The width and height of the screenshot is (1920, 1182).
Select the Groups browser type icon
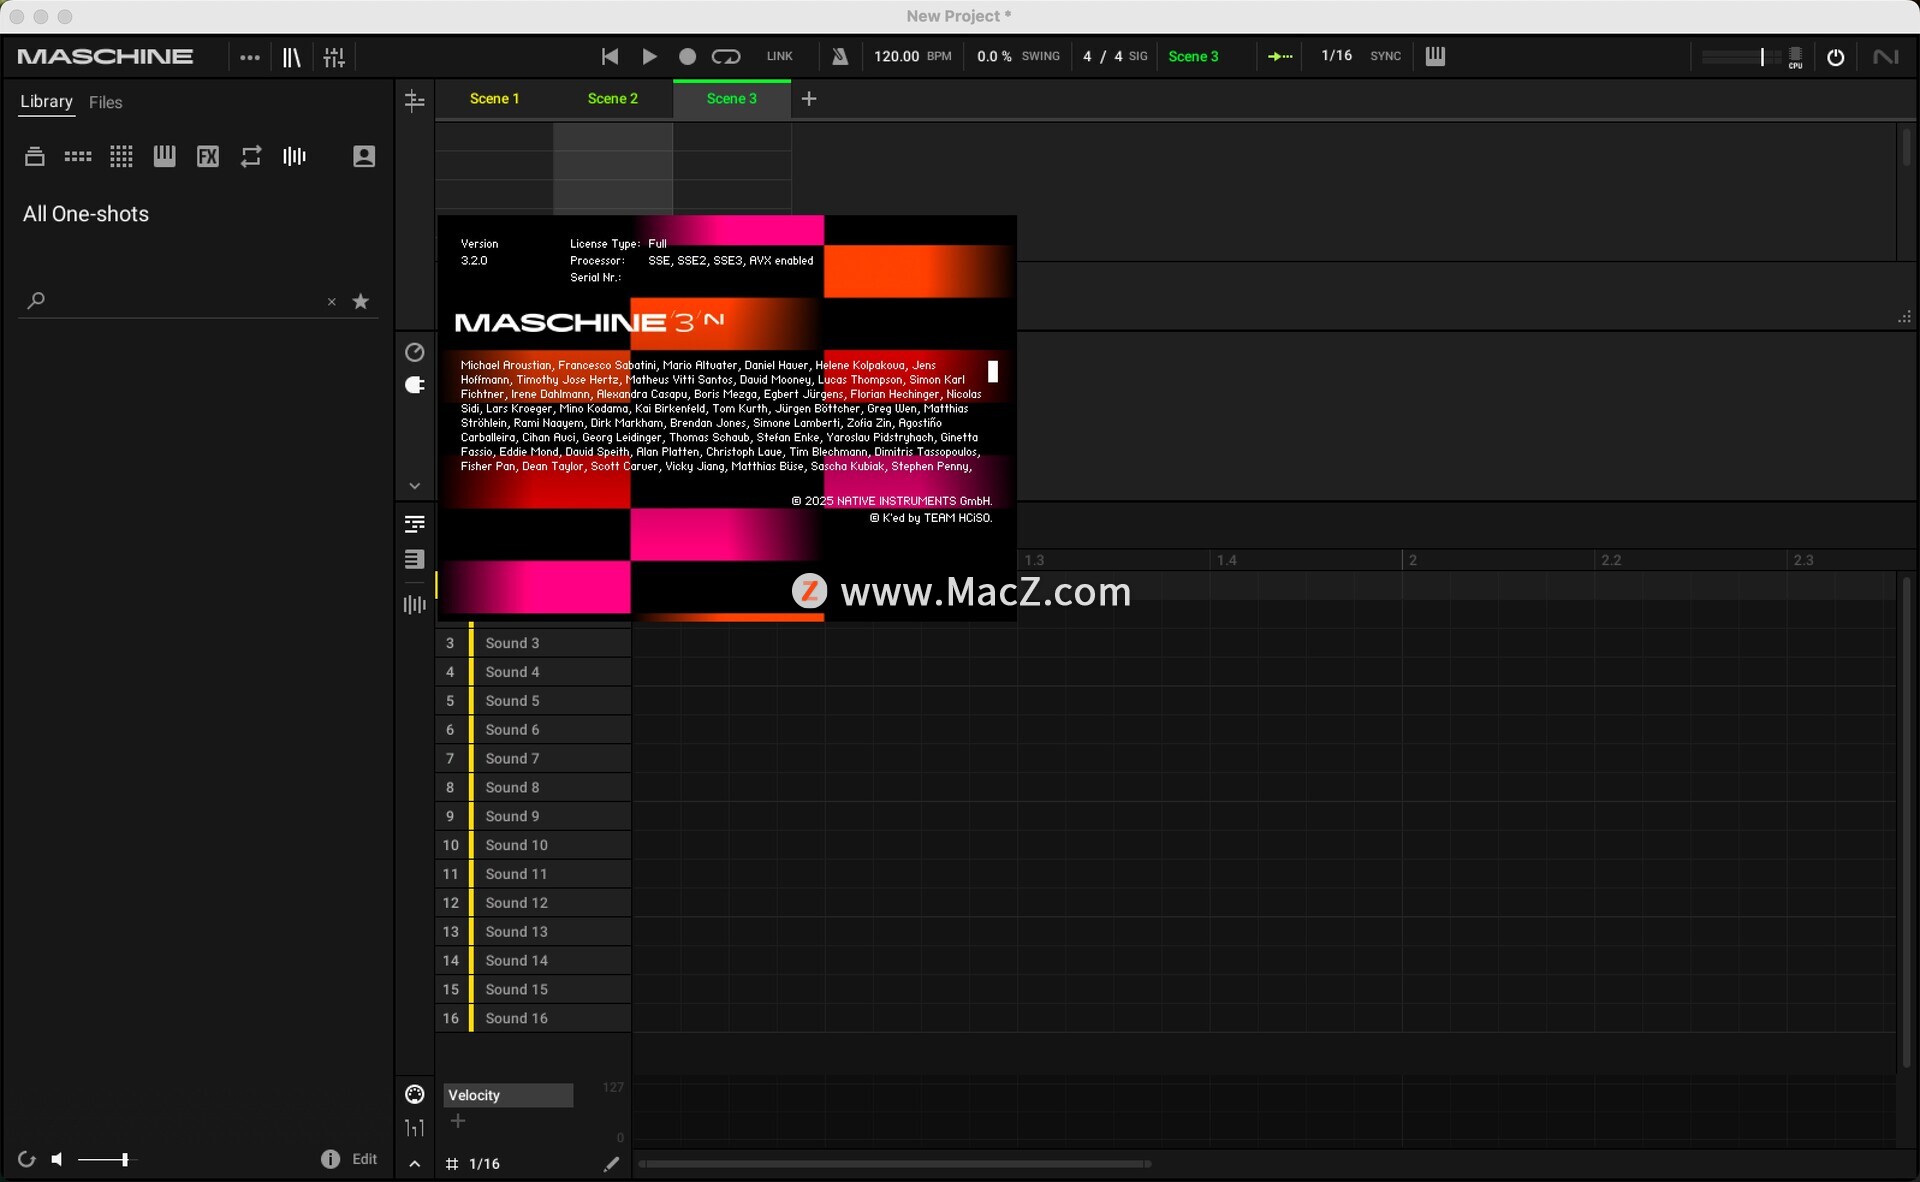pos(78,156)
